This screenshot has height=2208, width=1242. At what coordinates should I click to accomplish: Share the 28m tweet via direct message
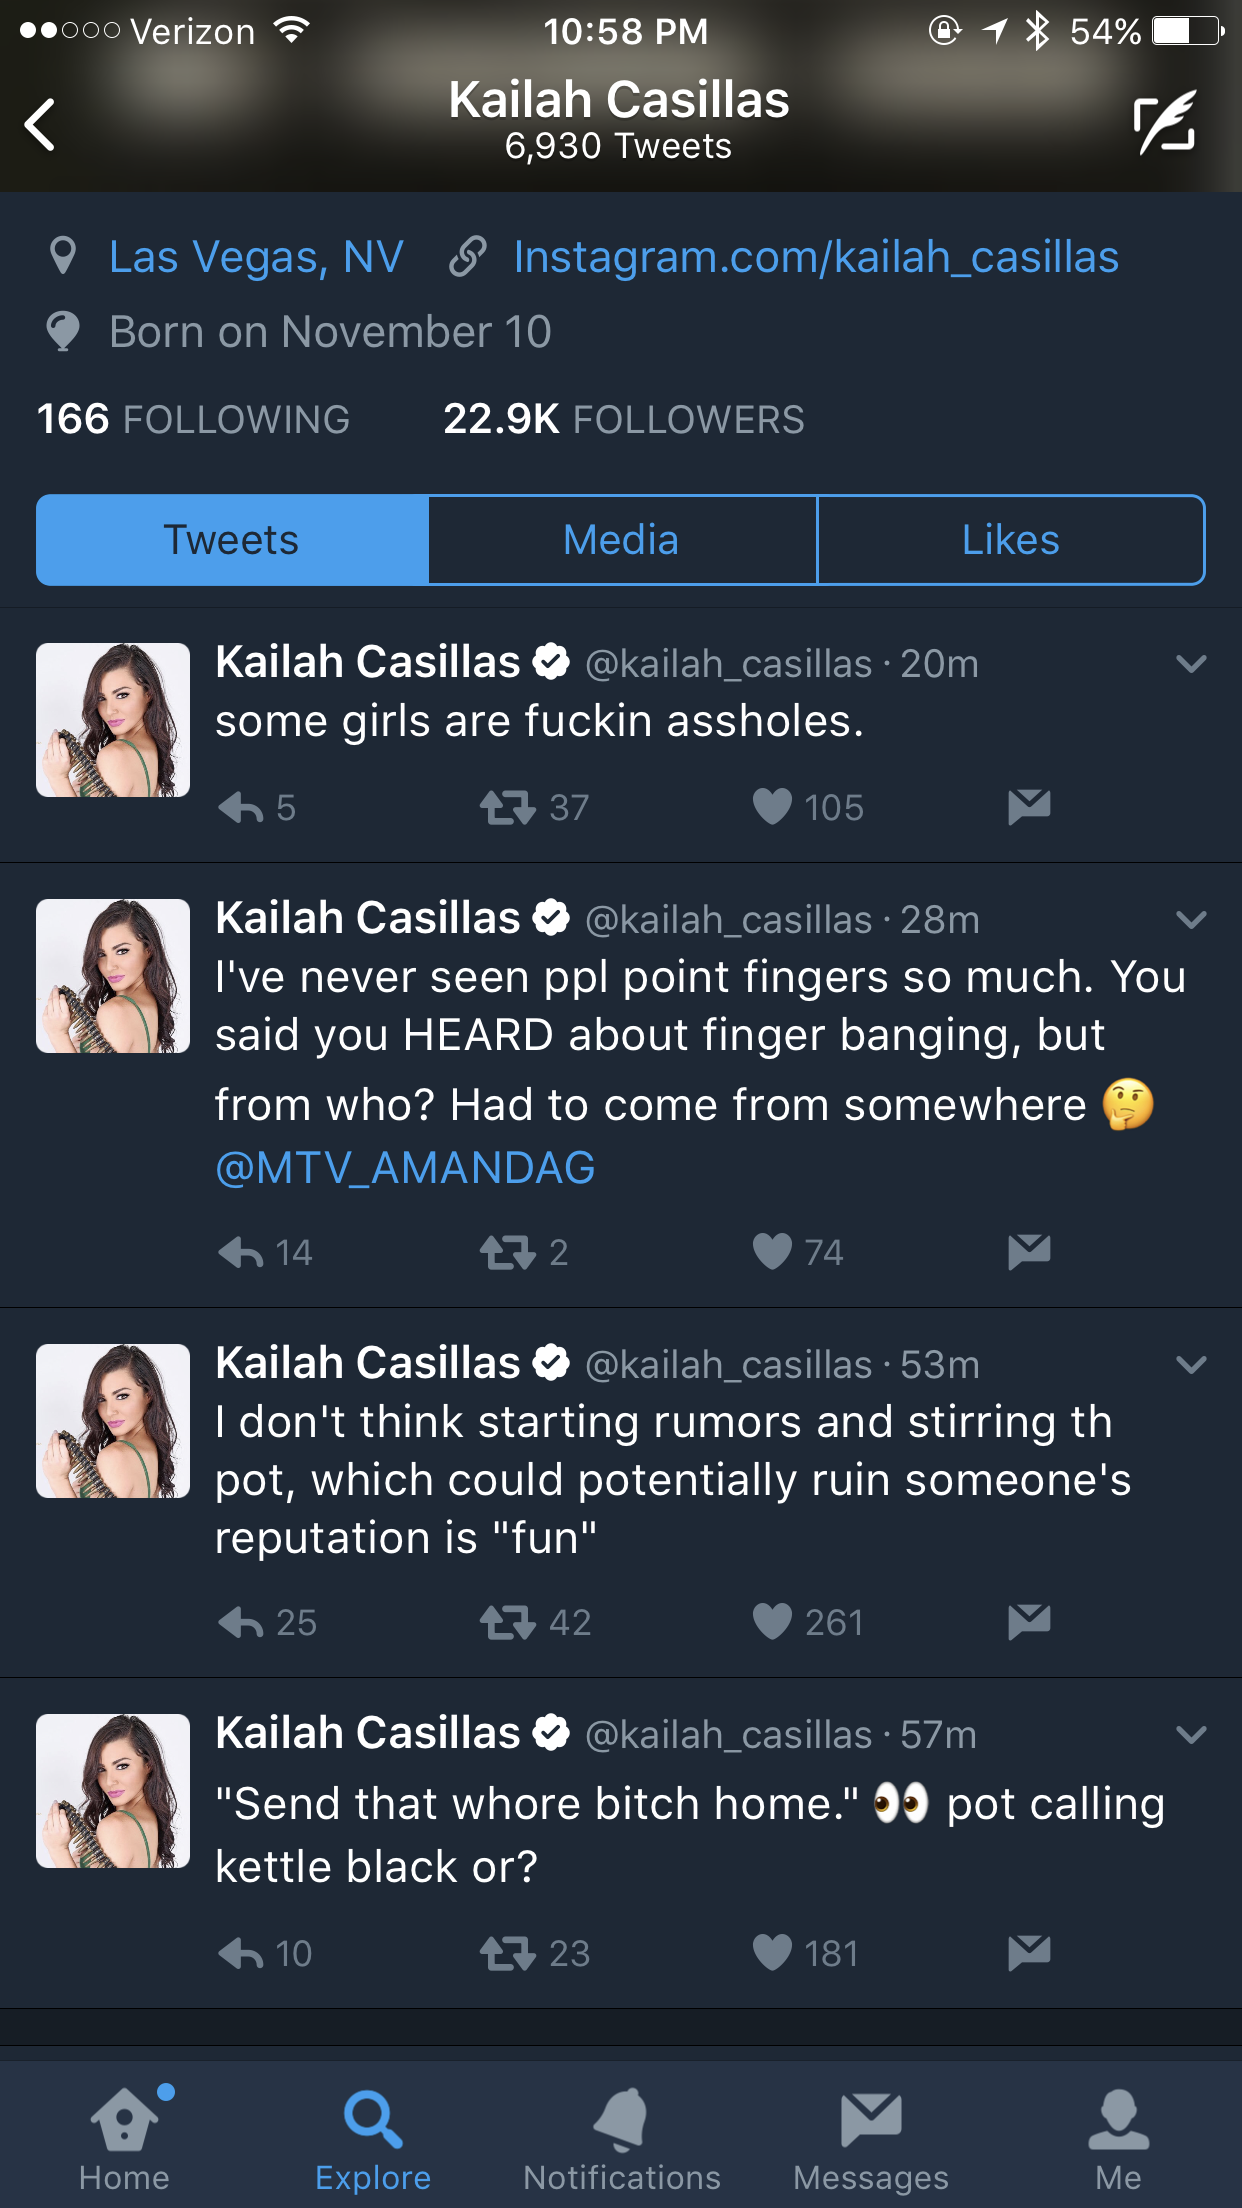1029,1251
